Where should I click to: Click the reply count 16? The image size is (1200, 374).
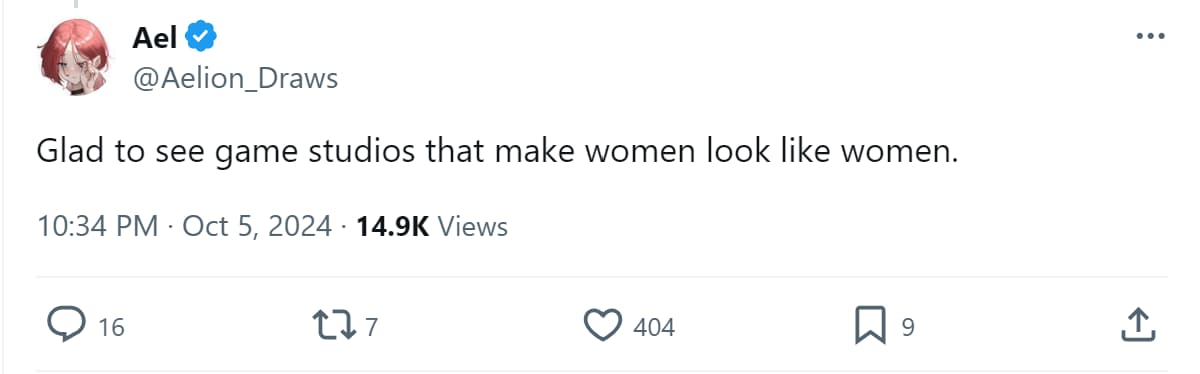[111, 327]
